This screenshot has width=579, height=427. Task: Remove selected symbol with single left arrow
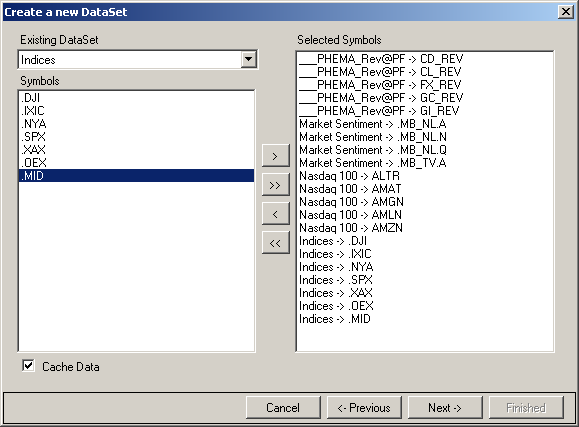[x=275, y=214]
